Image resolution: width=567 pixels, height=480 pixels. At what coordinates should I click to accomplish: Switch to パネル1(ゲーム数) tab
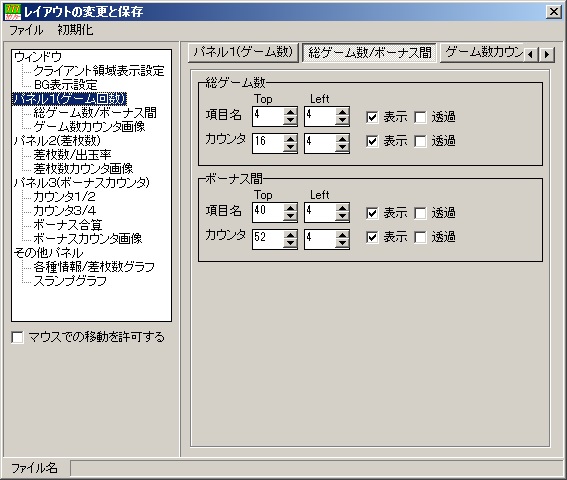243,52
